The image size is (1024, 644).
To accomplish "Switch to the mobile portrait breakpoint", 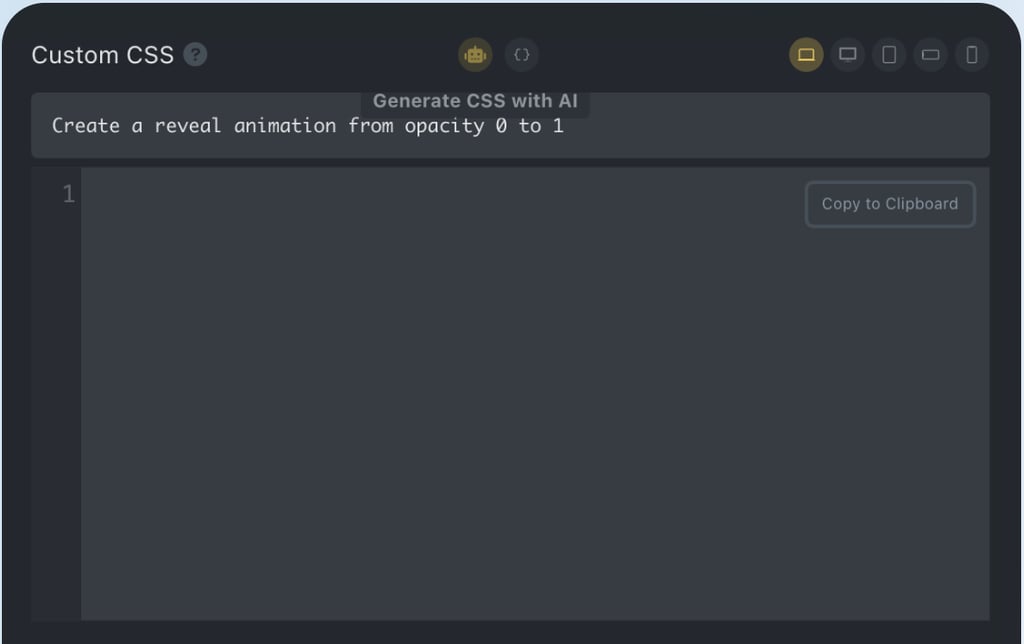I will click(972, 55).
